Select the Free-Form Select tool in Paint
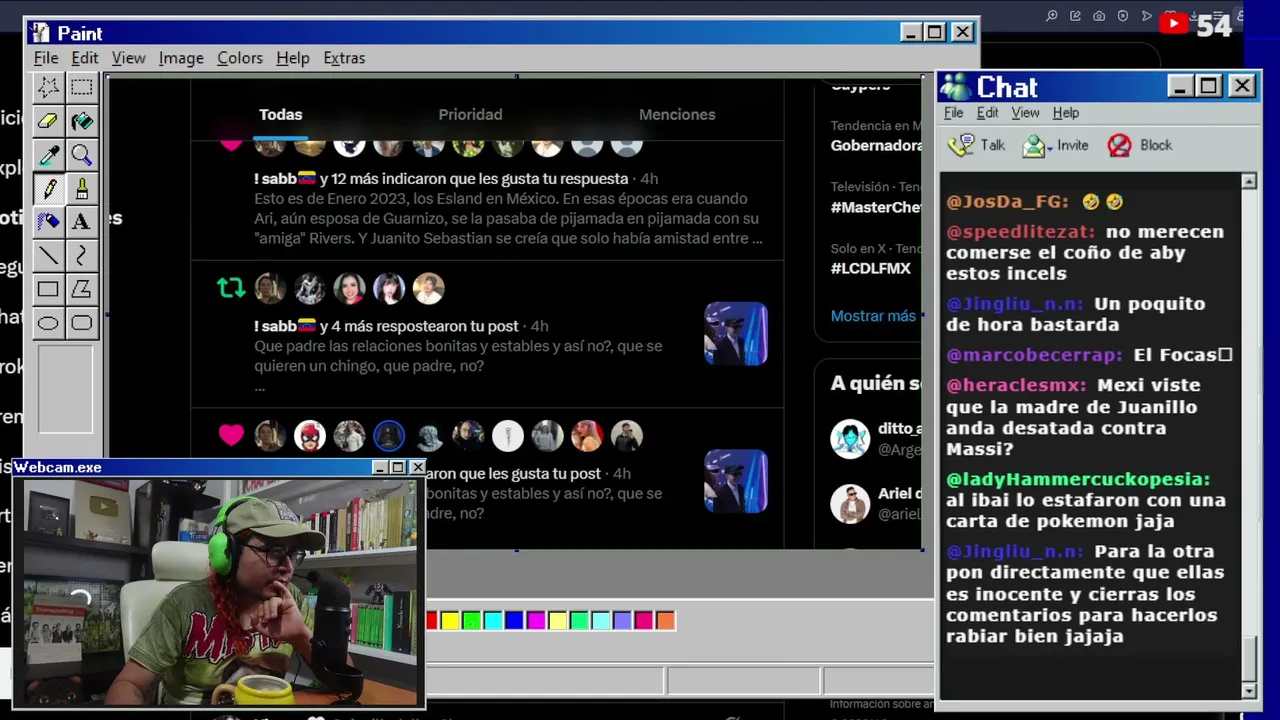 pos(48,87)
